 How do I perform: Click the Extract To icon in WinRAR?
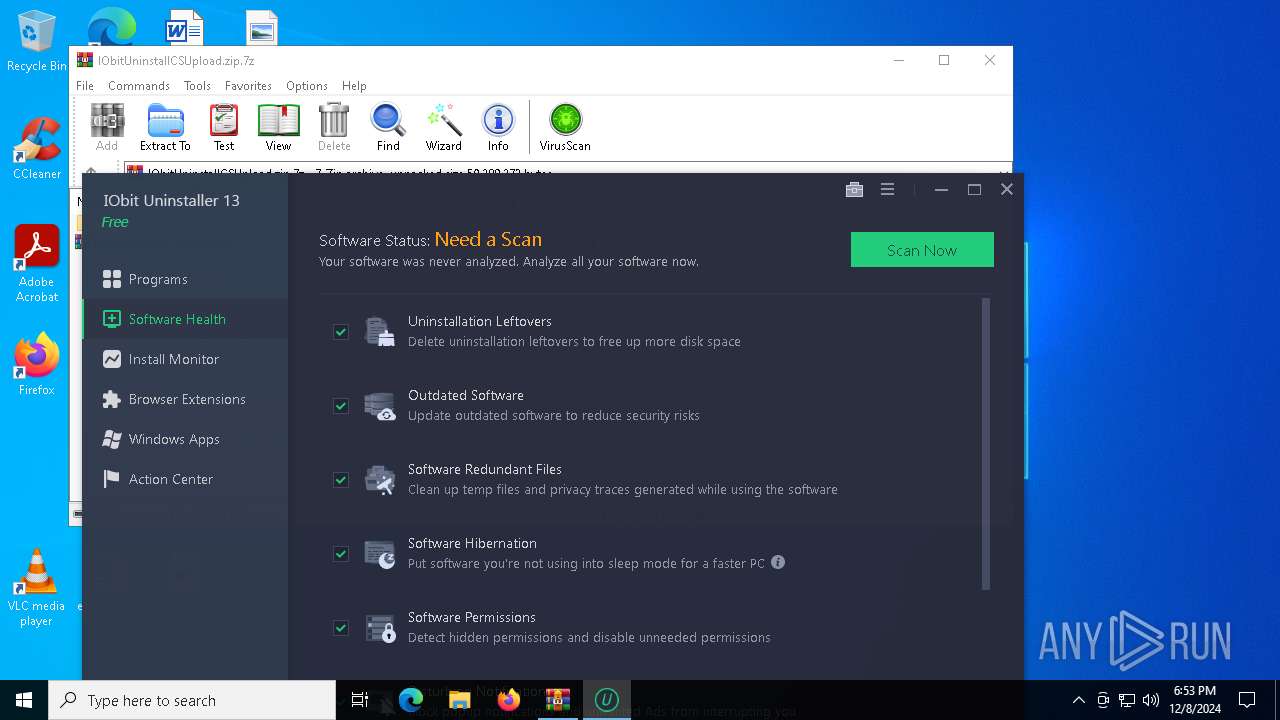tap(165, 127)
